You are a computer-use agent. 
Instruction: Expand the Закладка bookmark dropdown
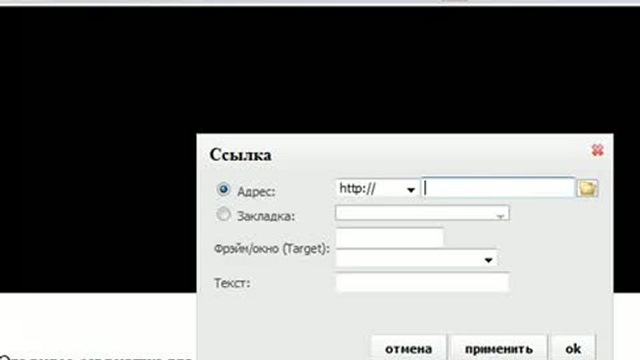tap(422, 213)
